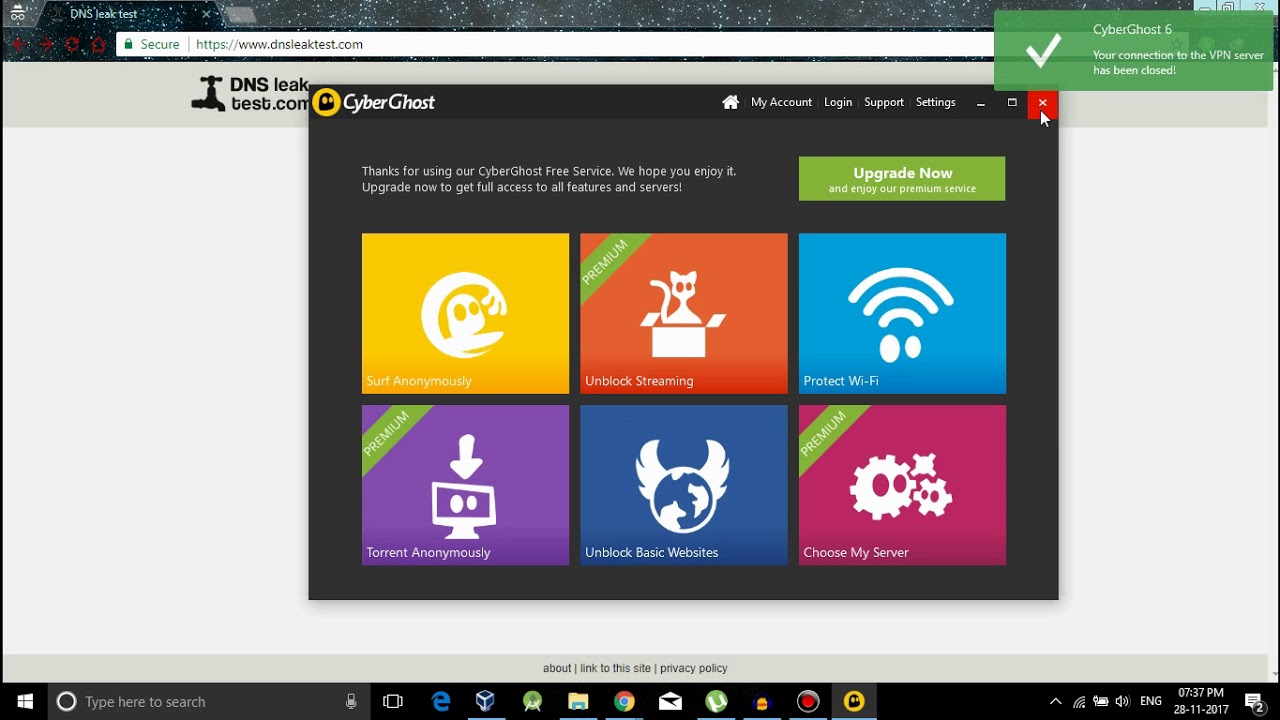1280x720 pixels.
Task: Open the network Wi-Fi tray icon
Action: click(1079, 702)
